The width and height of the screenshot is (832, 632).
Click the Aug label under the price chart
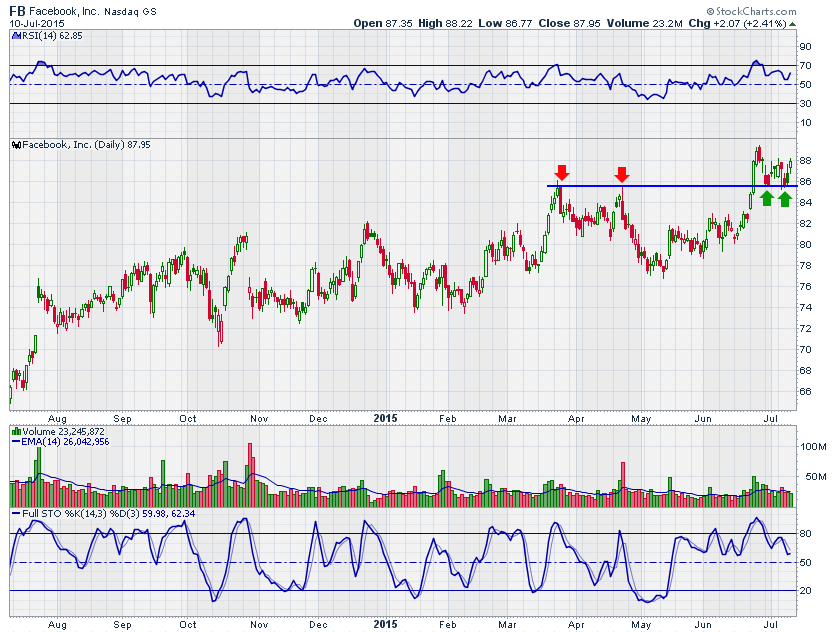(x=57, y=419)
